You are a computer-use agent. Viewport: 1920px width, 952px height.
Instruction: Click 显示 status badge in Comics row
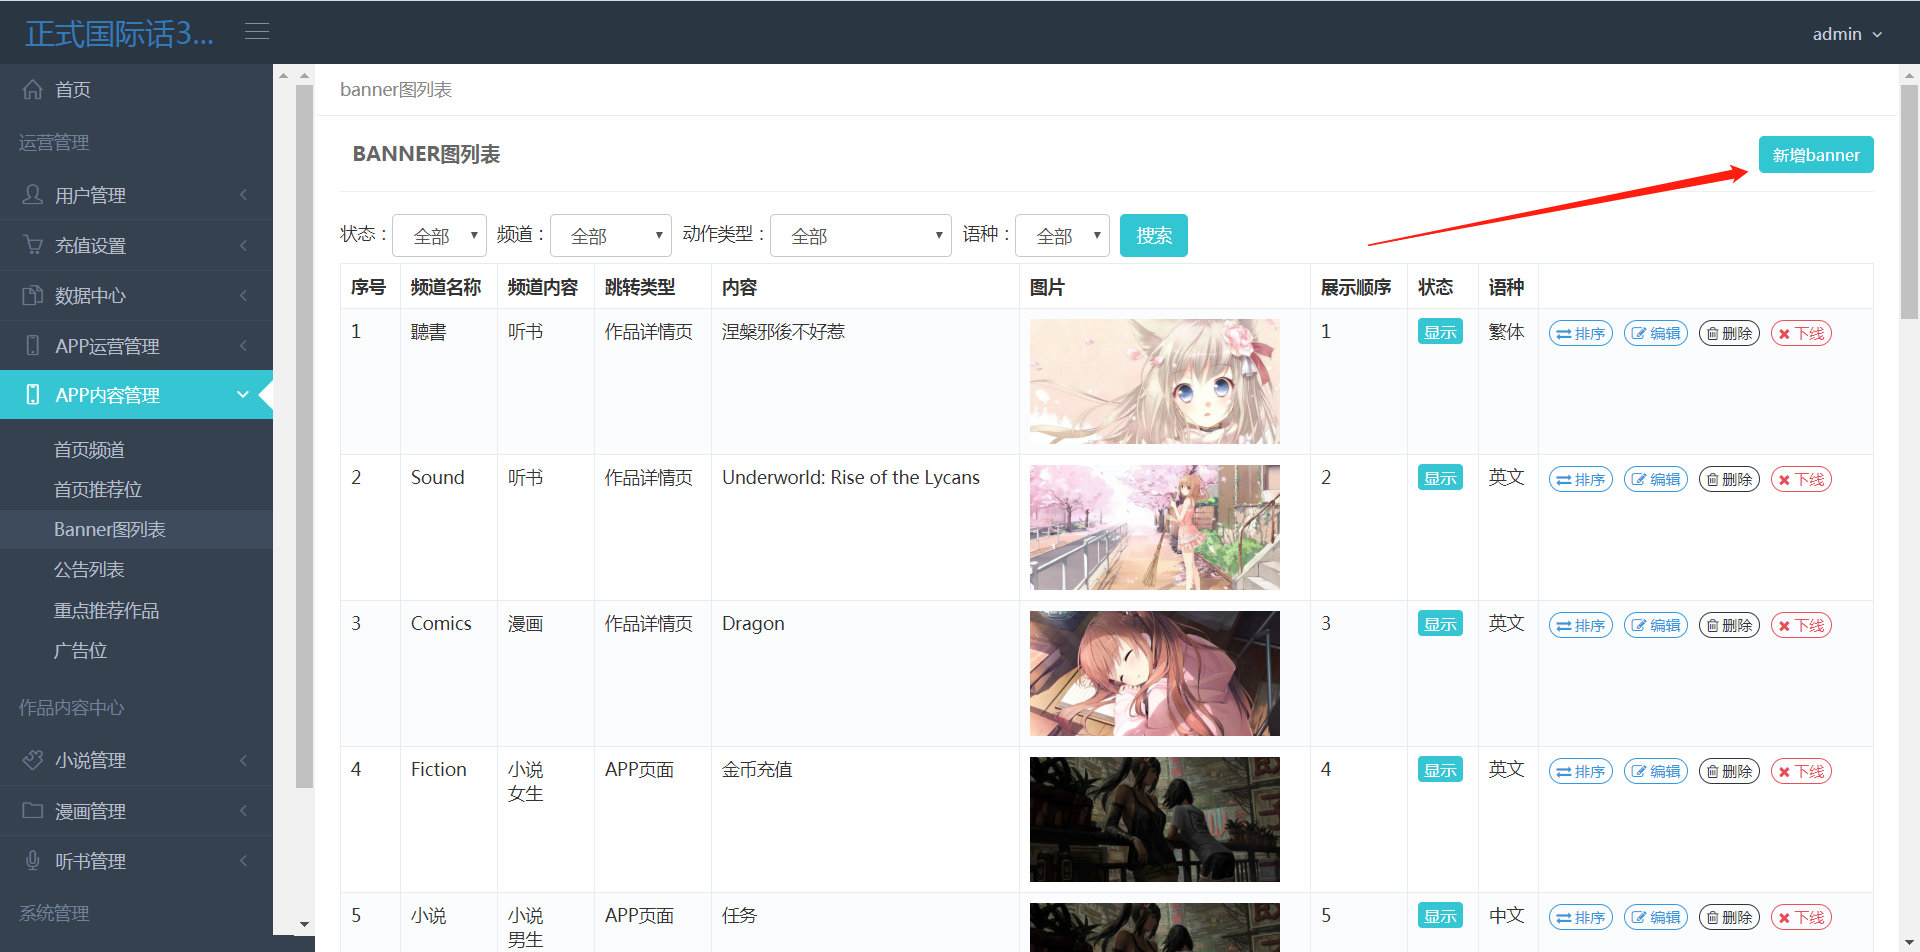click(x=1440, y=624)
